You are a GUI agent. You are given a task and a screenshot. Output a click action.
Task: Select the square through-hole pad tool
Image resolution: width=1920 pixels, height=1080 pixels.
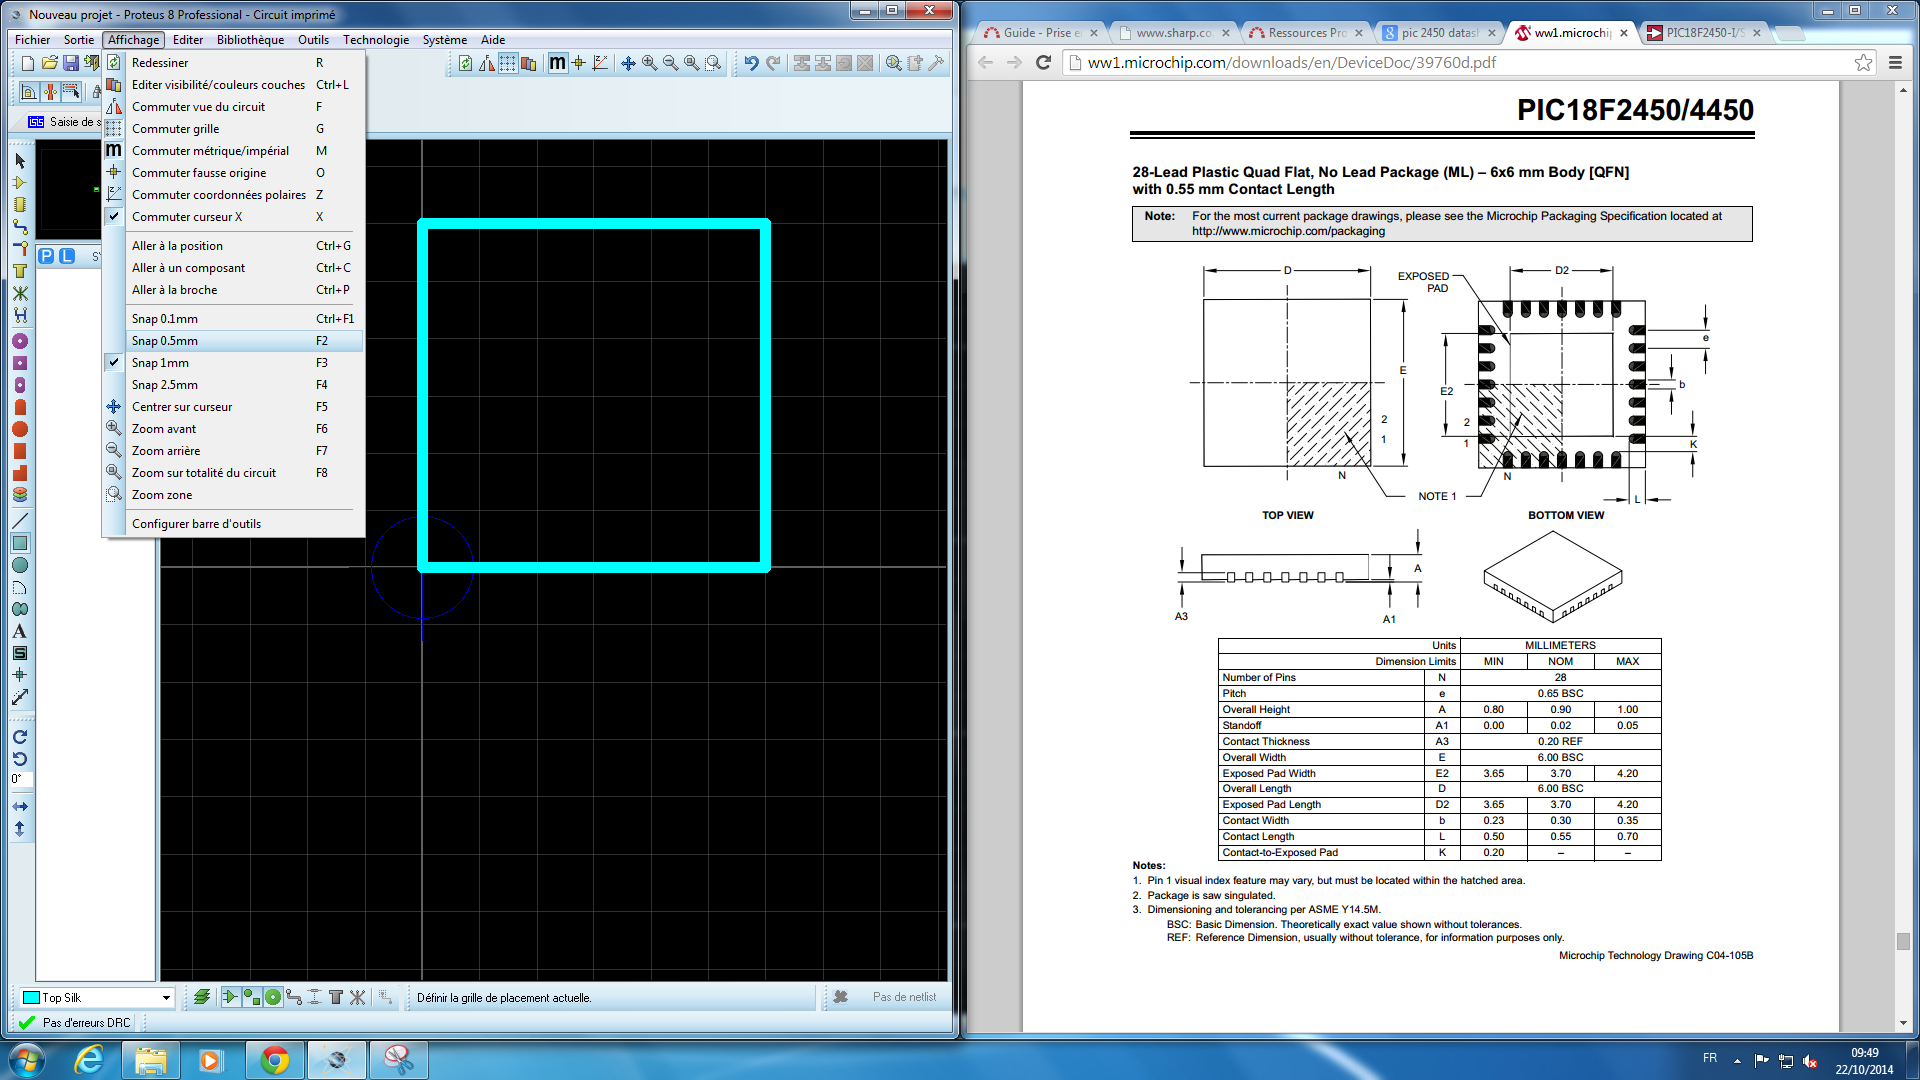pos(20,363)
